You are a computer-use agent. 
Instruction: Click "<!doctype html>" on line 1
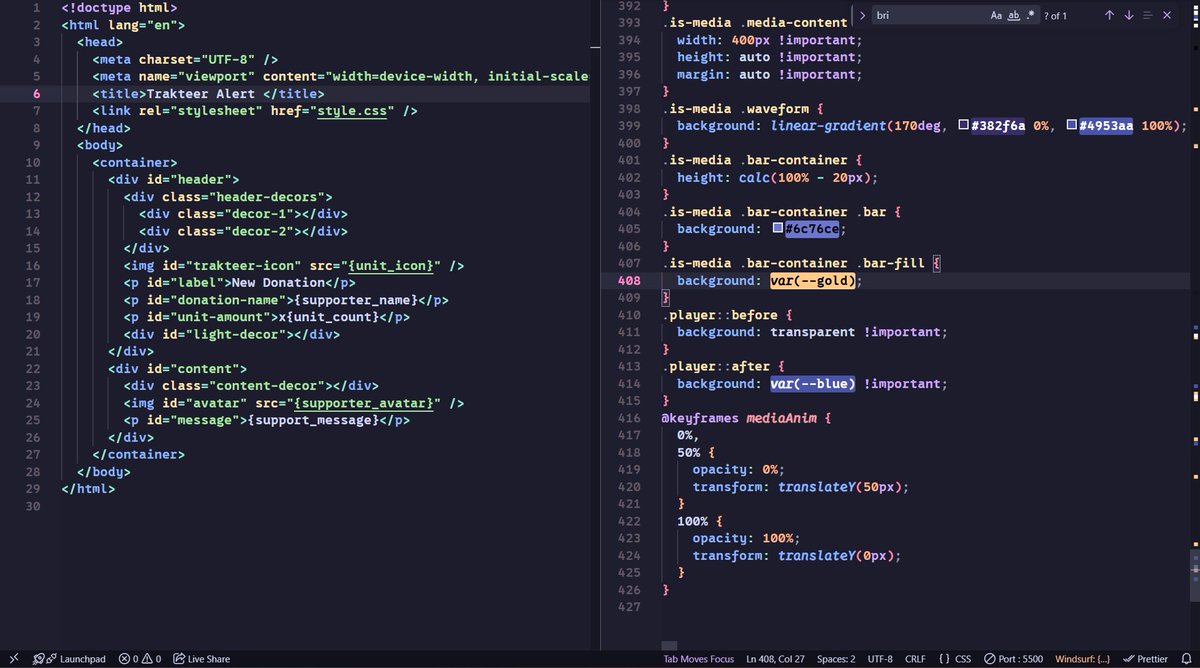pos(120,7)
